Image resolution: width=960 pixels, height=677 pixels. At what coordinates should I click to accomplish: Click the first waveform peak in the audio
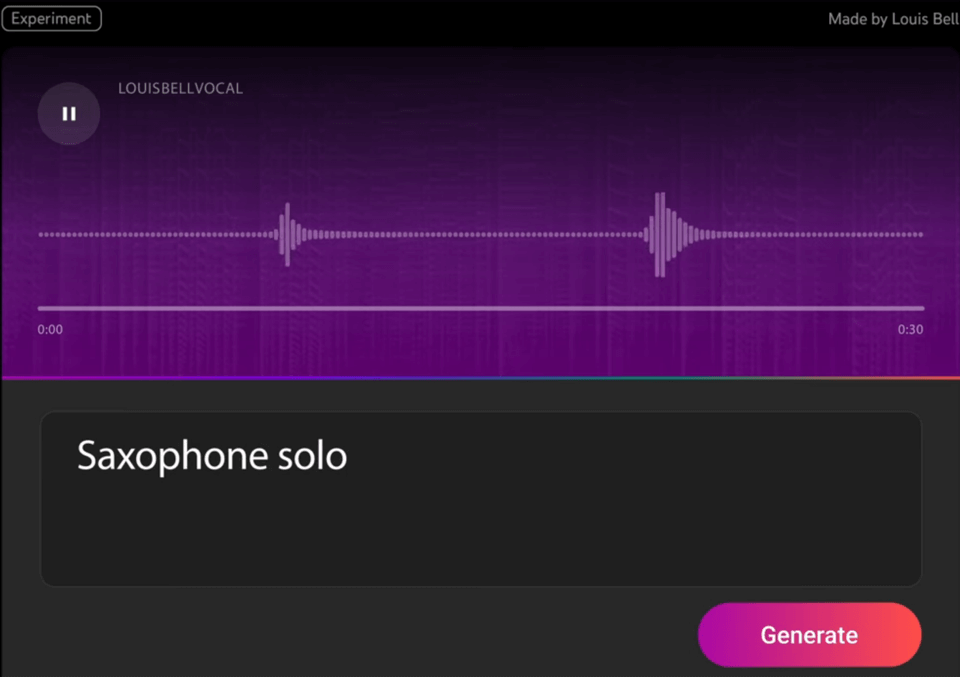tap(287, 233)
